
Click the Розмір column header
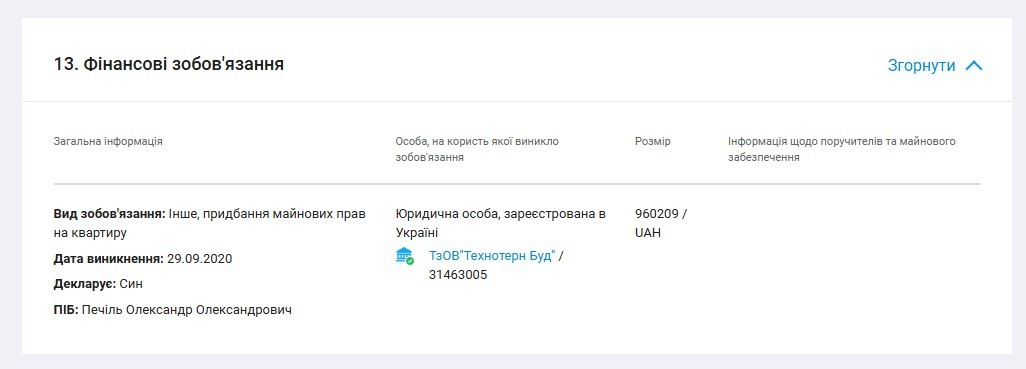[x=652, y=141]
